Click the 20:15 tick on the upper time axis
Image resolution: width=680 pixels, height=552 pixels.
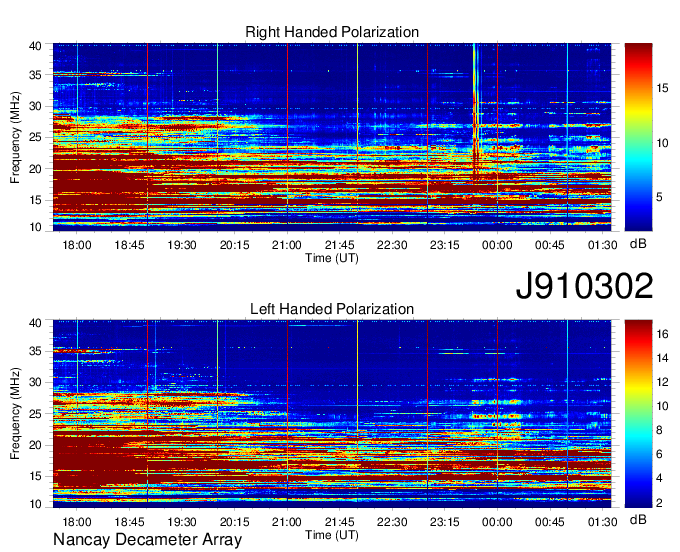coord(234,245)
